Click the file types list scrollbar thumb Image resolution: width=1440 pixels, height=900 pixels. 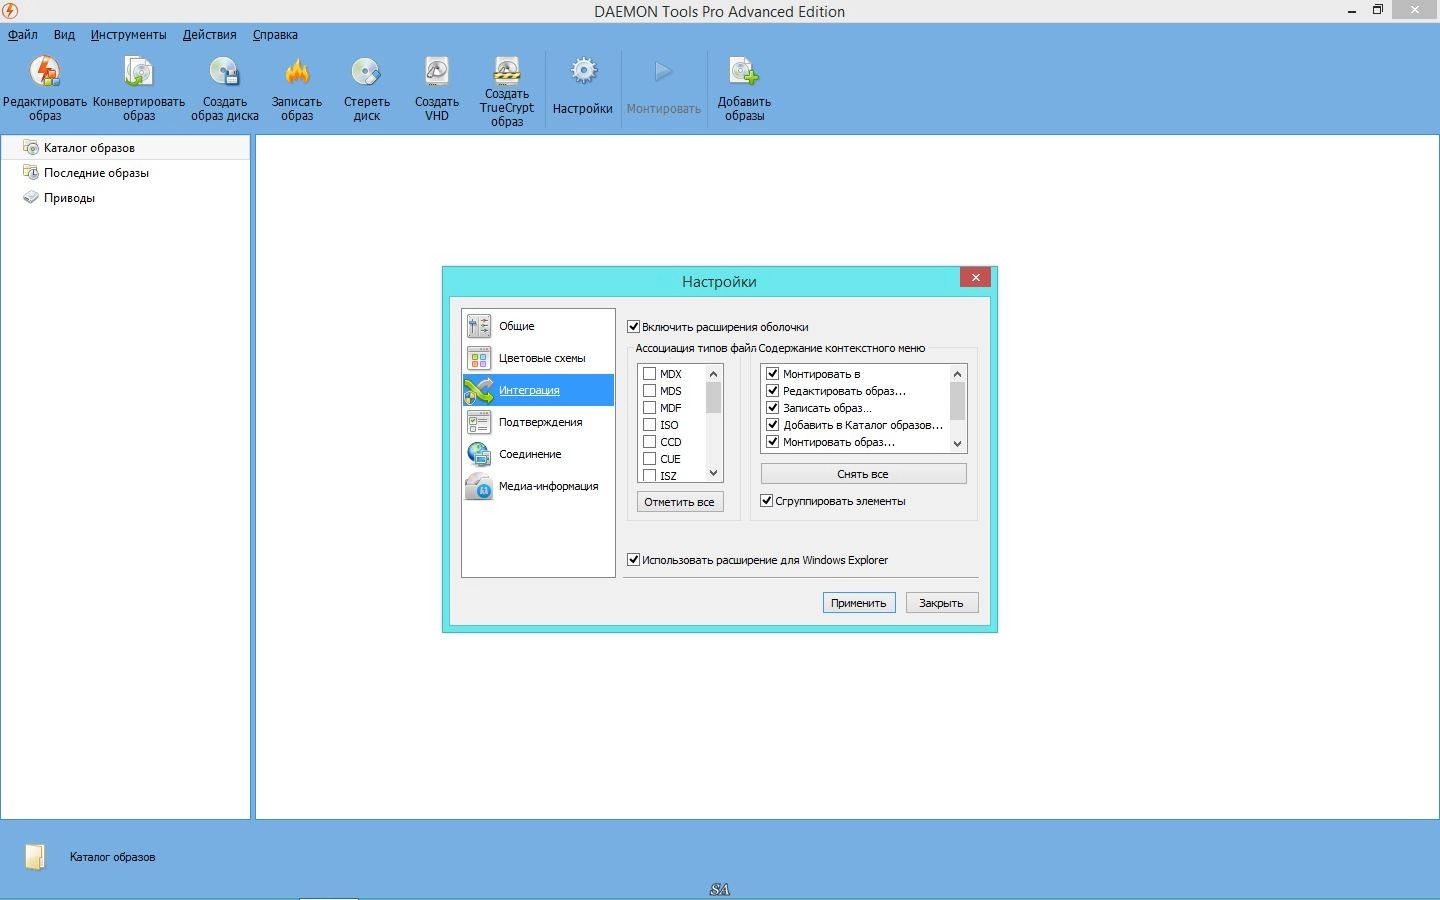(713, 398)
